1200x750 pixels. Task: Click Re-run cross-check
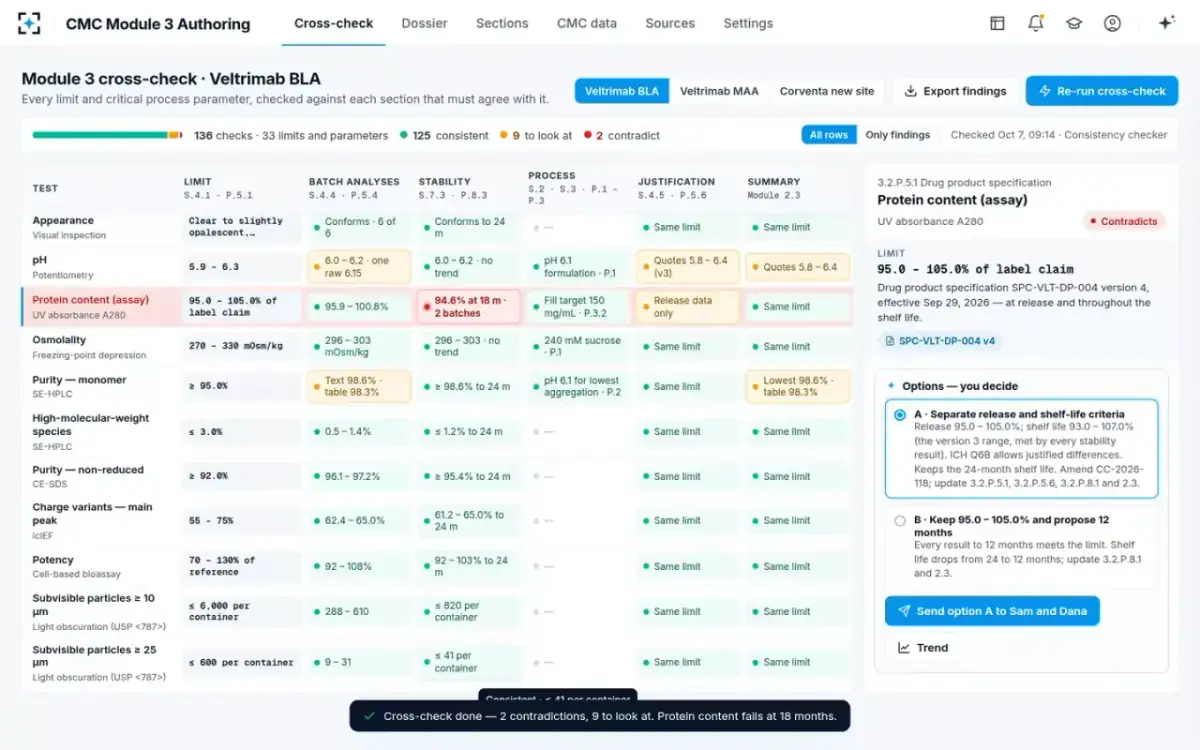click(x=1102, y=91)
